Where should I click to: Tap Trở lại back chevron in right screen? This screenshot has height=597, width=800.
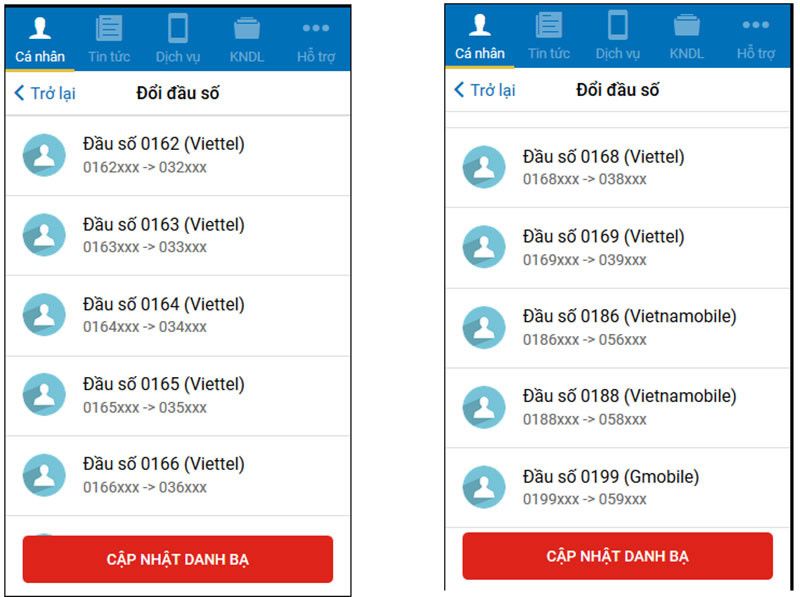(459, 90)
